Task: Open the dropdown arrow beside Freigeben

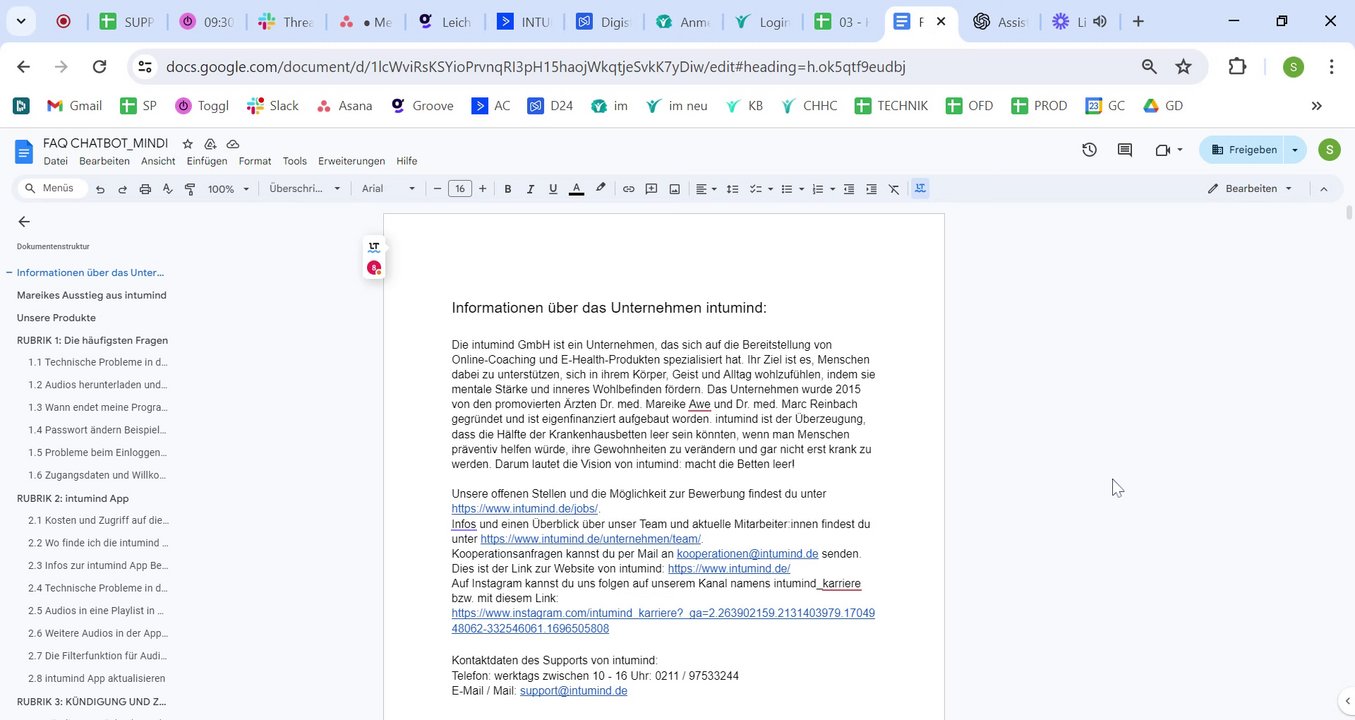Action: tap(1295, 150)
